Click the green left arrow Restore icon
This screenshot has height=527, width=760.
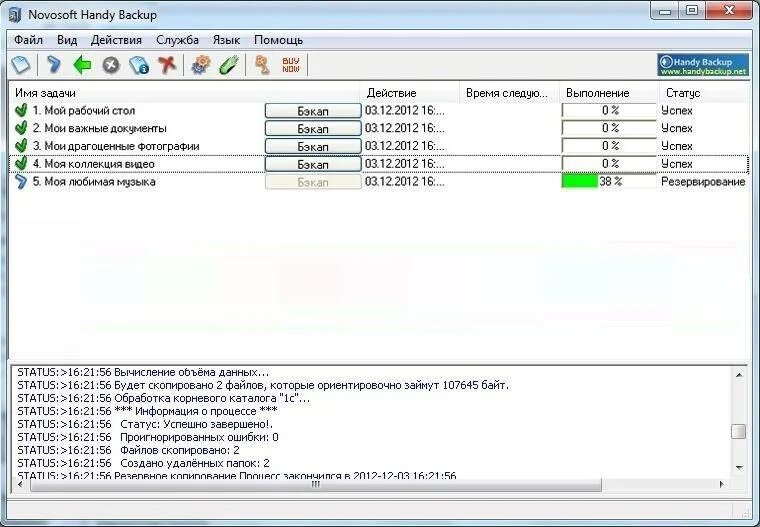(82, 65)
